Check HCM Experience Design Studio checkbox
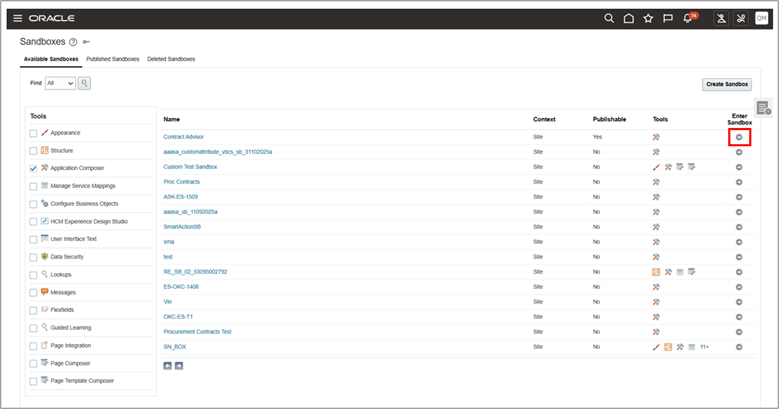This screenshot has height=409, width=779. (33, 222)
